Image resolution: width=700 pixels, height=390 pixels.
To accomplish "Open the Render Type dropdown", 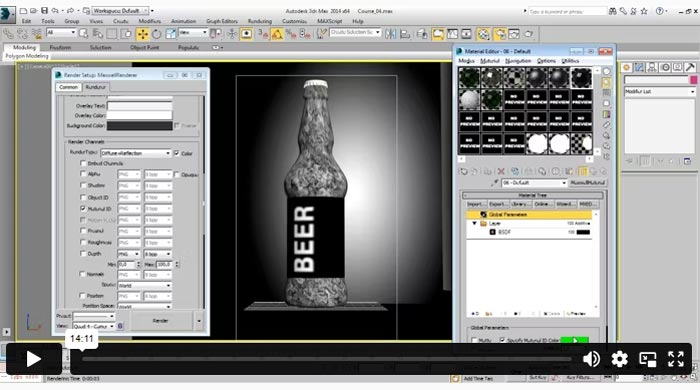I will pos(136,153).
